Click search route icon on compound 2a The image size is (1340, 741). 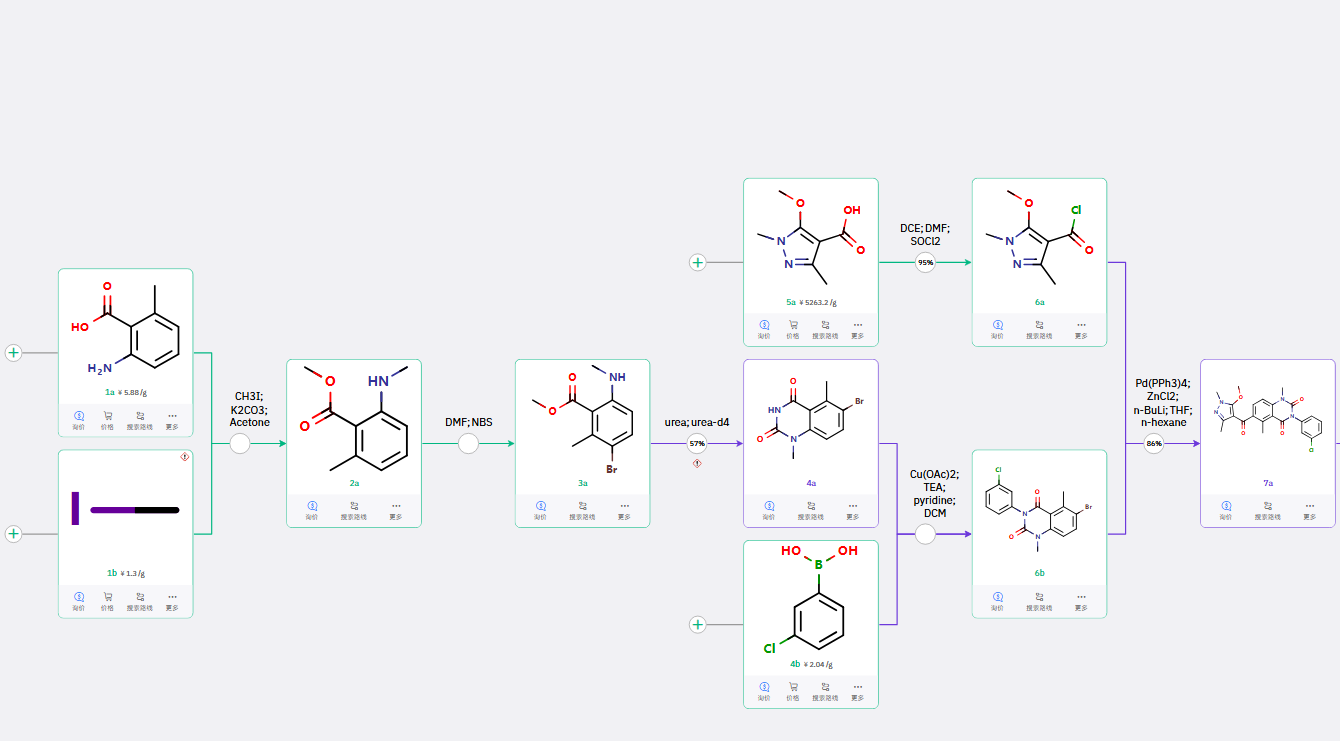tap(354, 507)
